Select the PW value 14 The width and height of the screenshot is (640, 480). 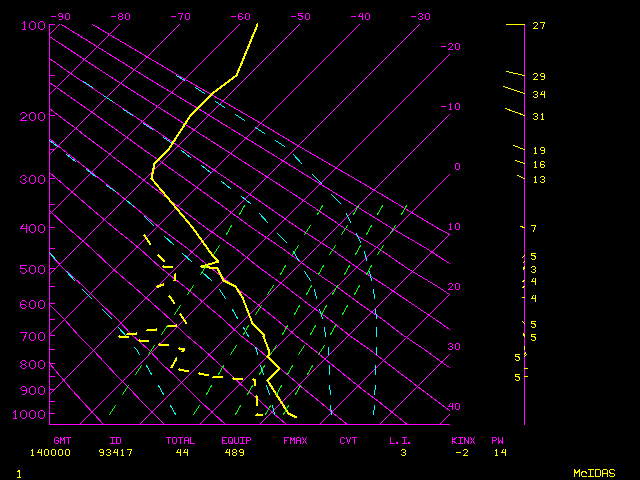click(498, 453)
